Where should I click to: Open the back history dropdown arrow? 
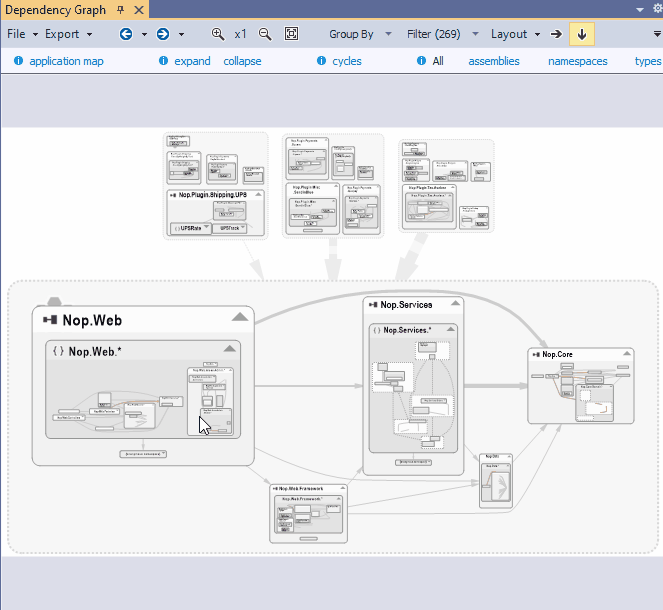point(144,34)
